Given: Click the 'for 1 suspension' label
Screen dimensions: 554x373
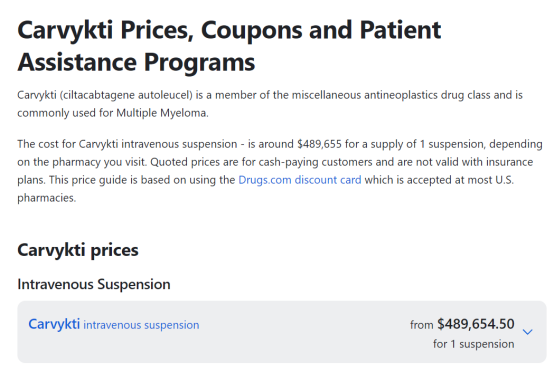Looking at the screenshot, I should (x=473, y=344).
